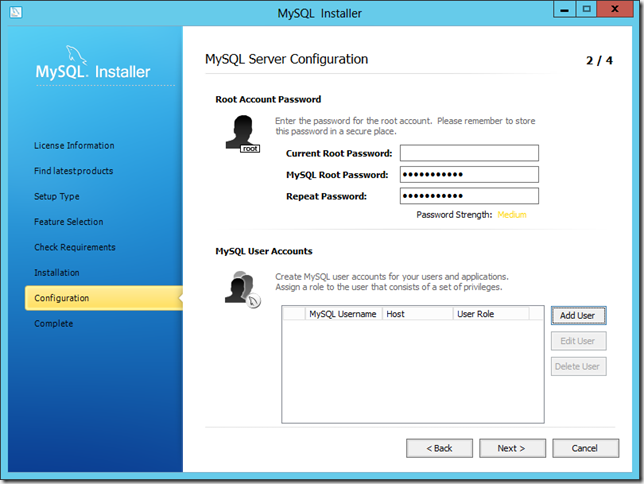
Task: Focus the MySQL Root Password field
Action: (469, 175)
